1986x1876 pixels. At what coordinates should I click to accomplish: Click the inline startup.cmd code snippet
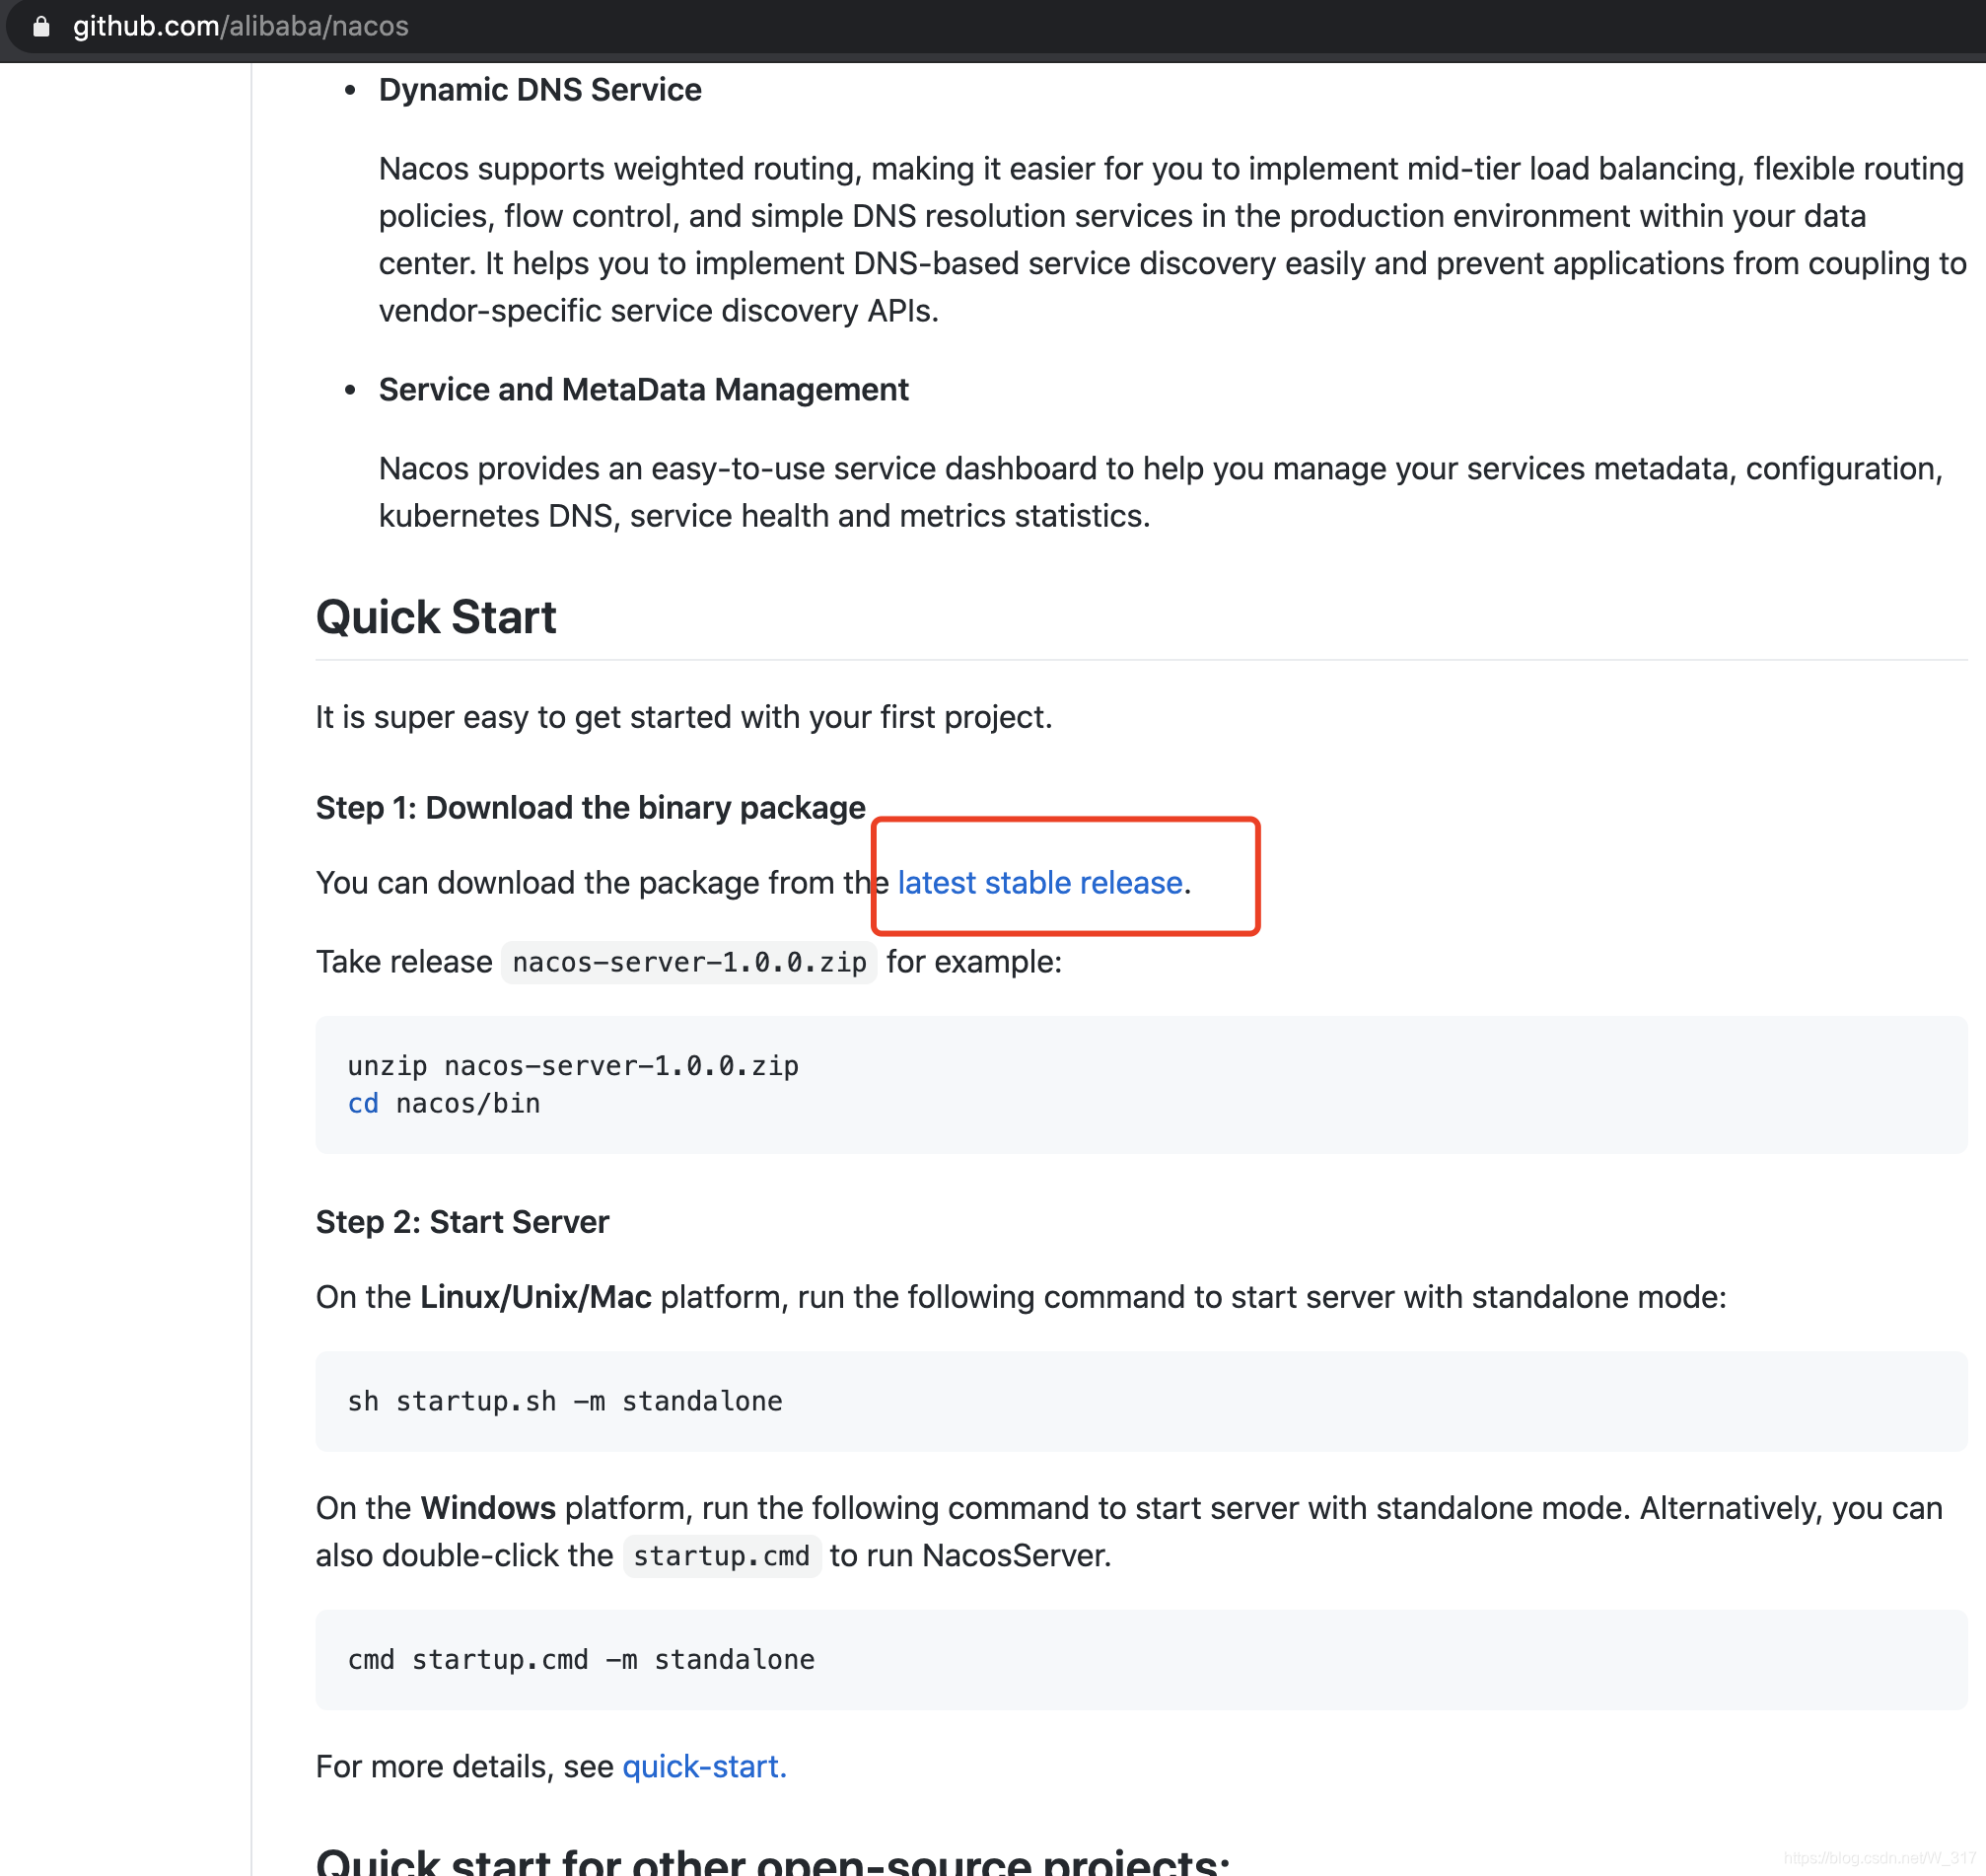[x=721, y=1556]
